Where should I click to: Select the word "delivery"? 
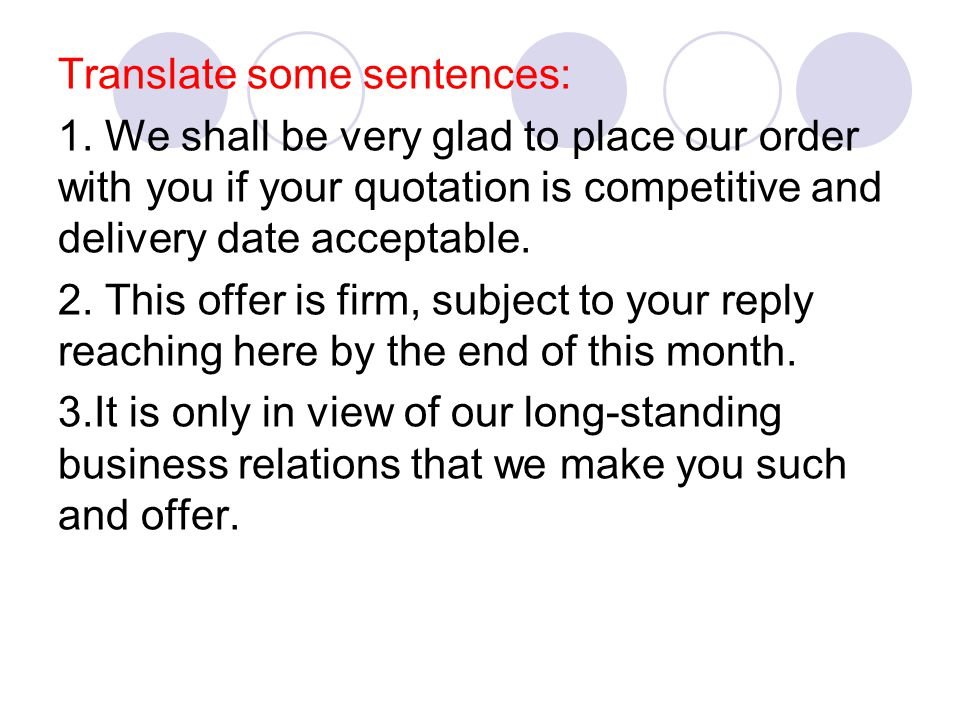tap(132, 240)
